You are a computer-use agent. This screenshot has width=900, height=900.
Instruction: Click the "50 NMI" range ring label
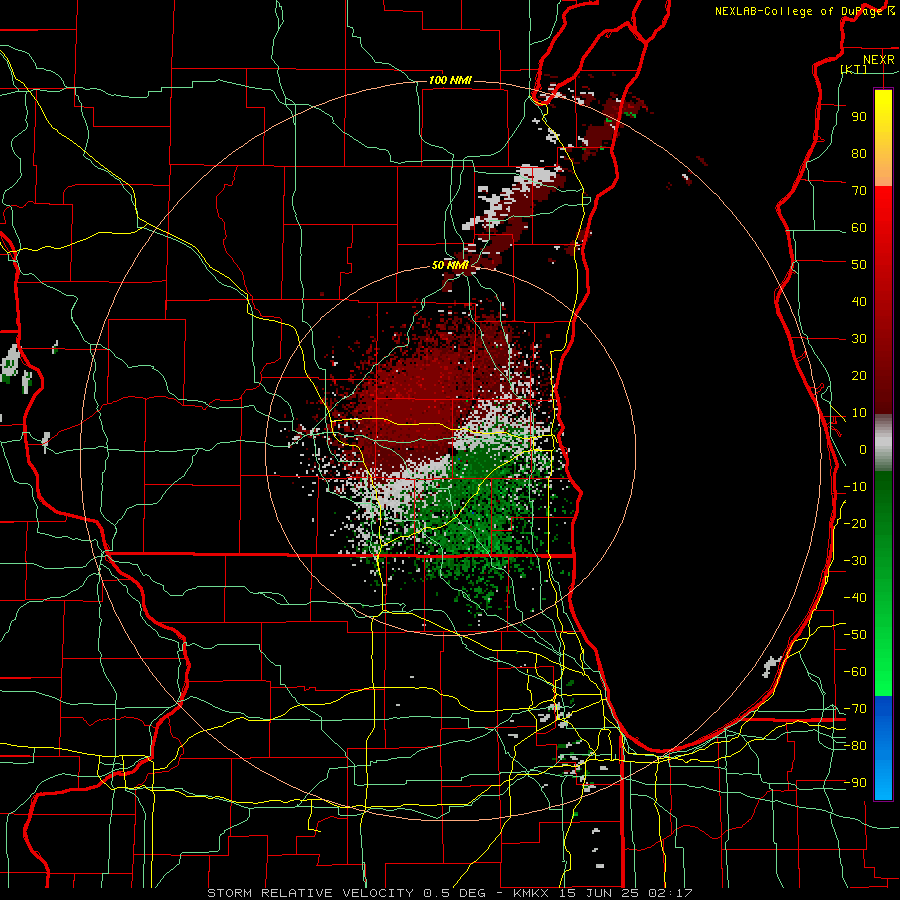click(x=450, y=265)
